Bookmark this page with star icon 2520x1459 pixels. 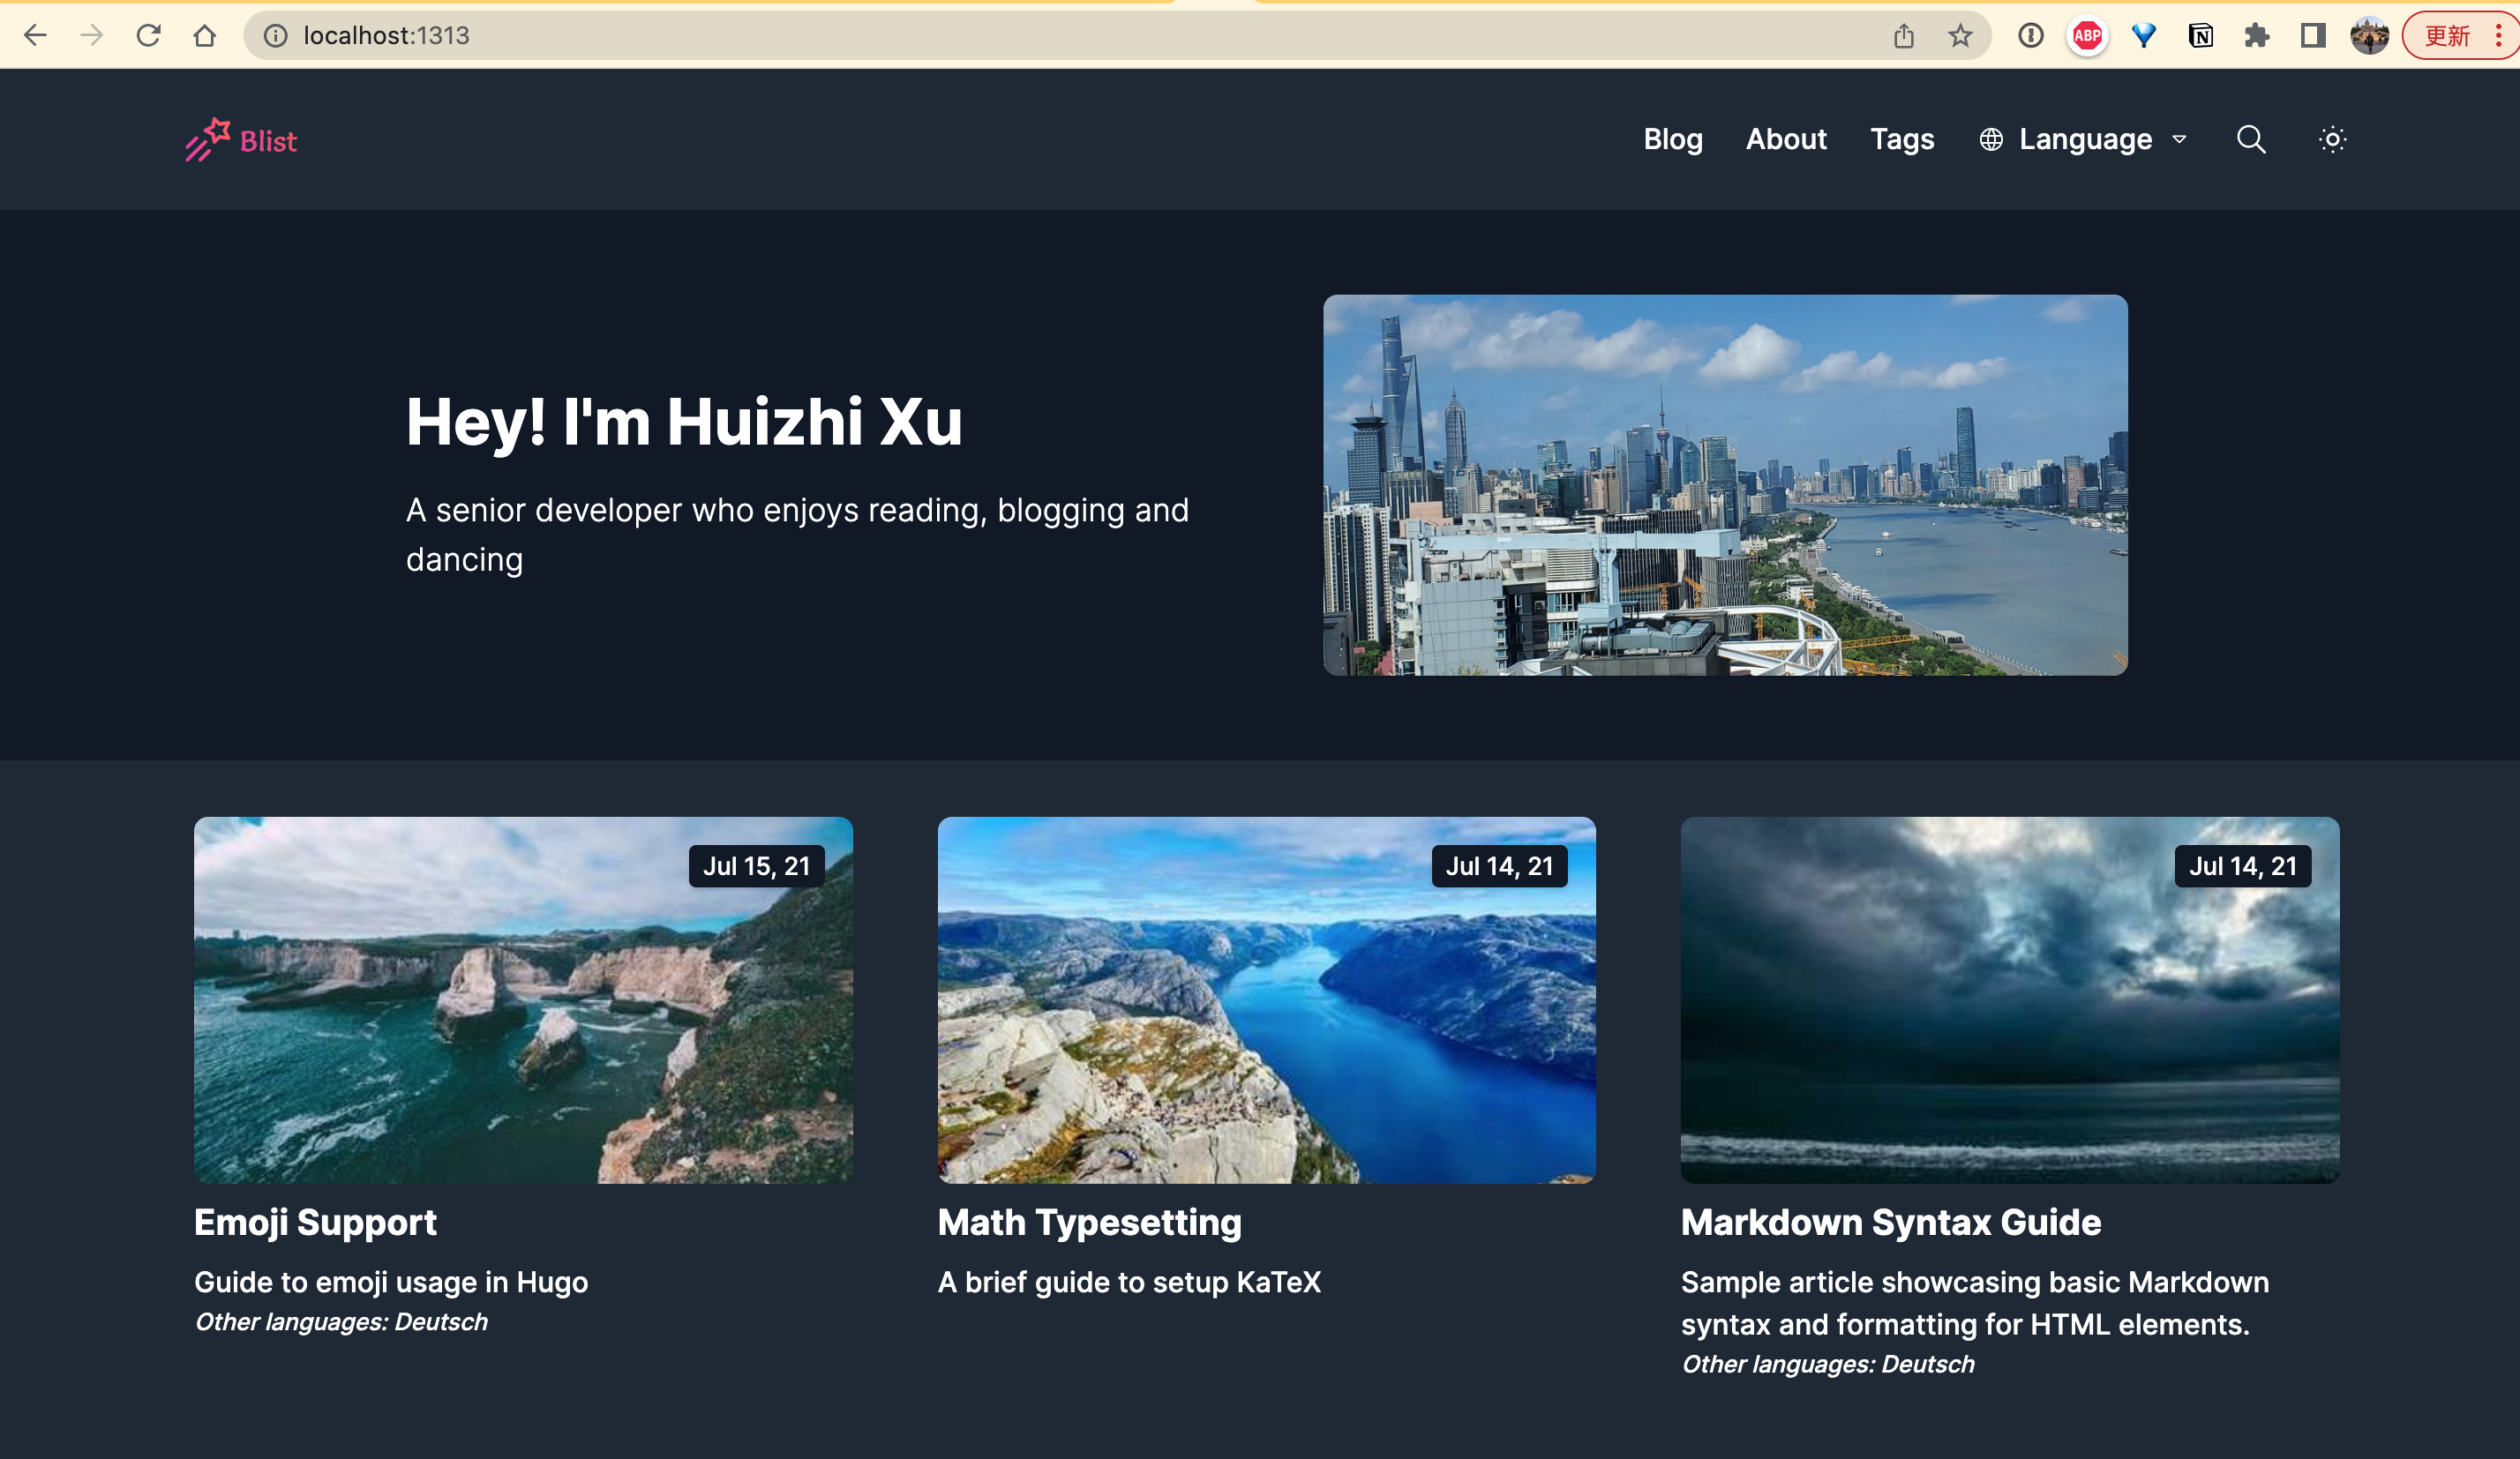(1960, 36)
